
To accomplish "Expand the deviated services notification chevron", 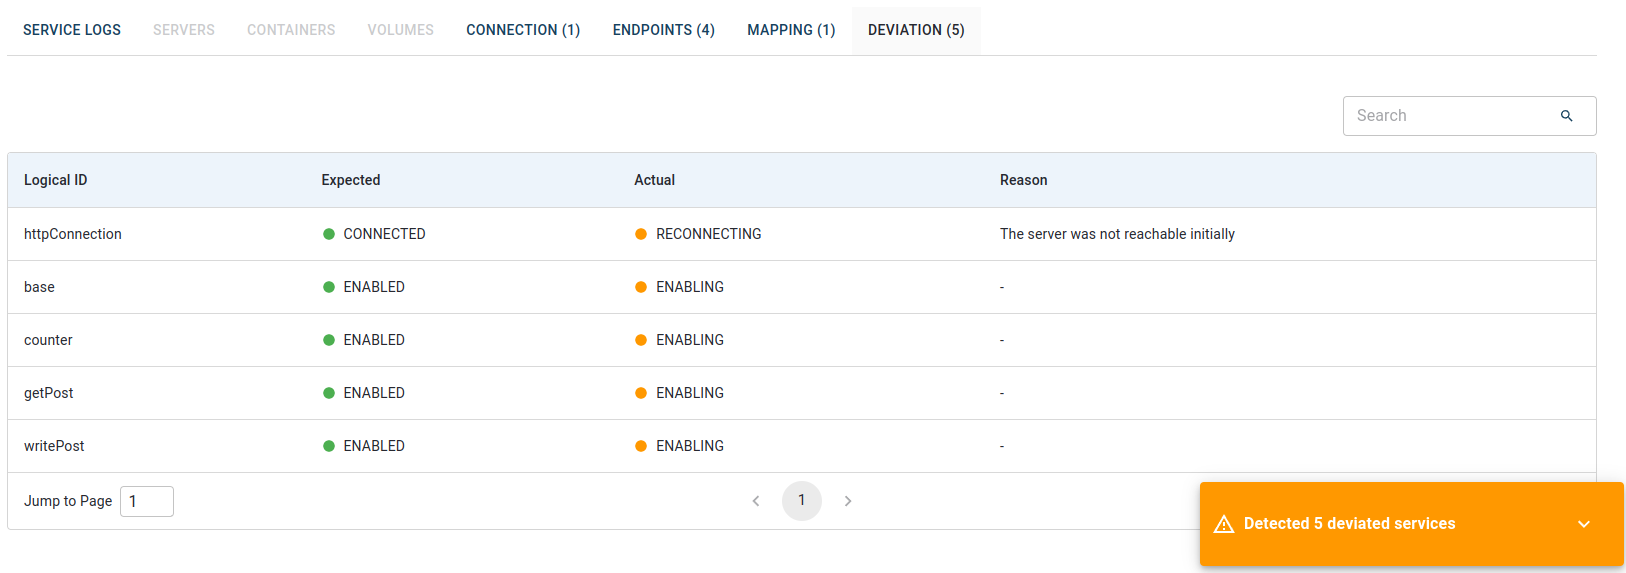I will [x=1583, y=524].
